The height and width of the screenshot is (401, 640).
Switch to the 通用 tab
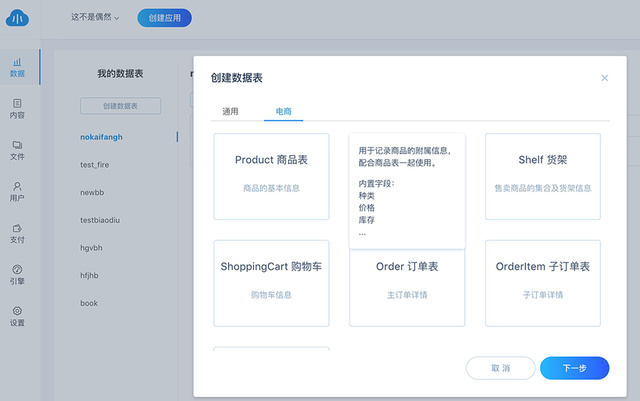point(230,111)
